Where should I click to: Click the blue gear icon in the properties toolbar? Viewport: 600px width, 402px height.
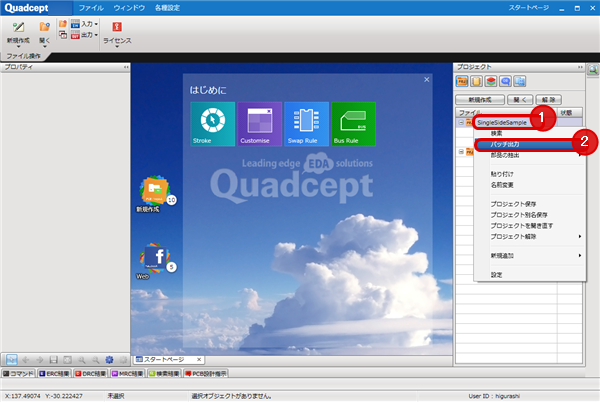[109, 360]
